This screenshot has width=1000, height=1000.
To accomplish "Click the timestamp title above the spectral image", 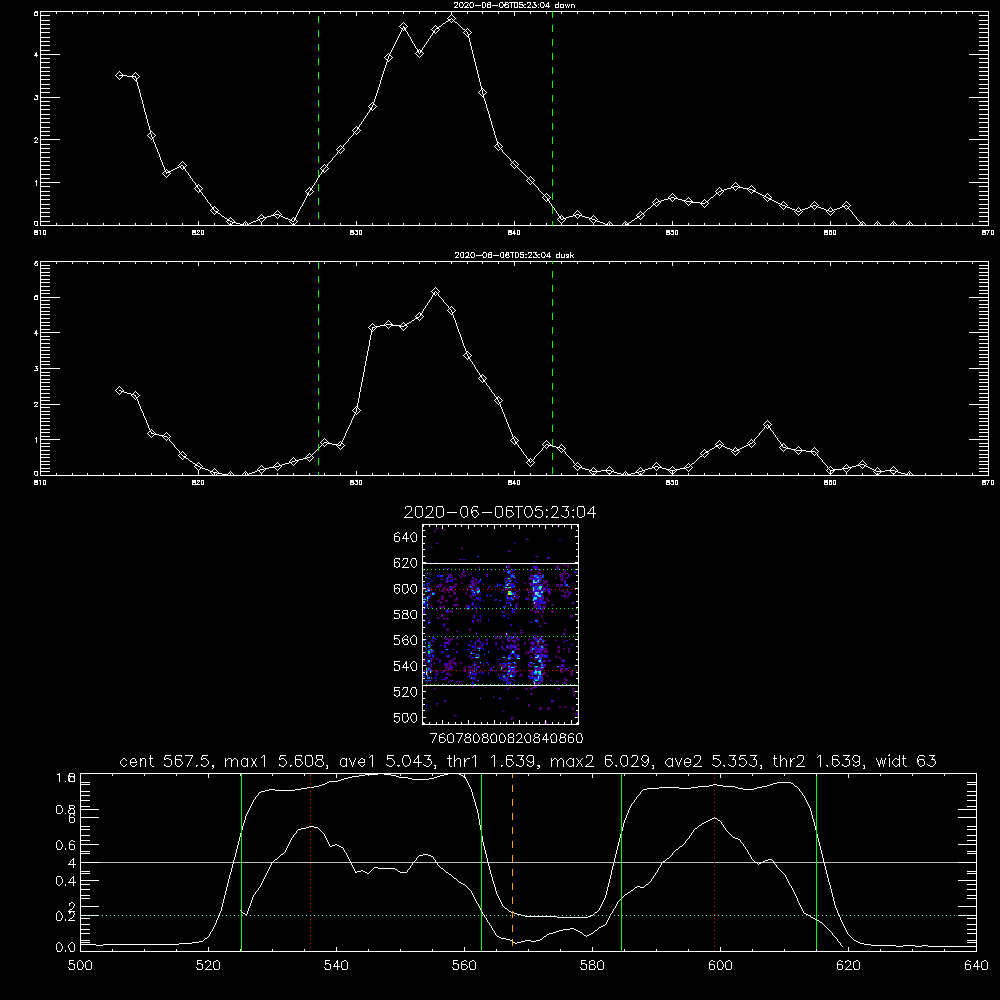I will click(500, 512).
